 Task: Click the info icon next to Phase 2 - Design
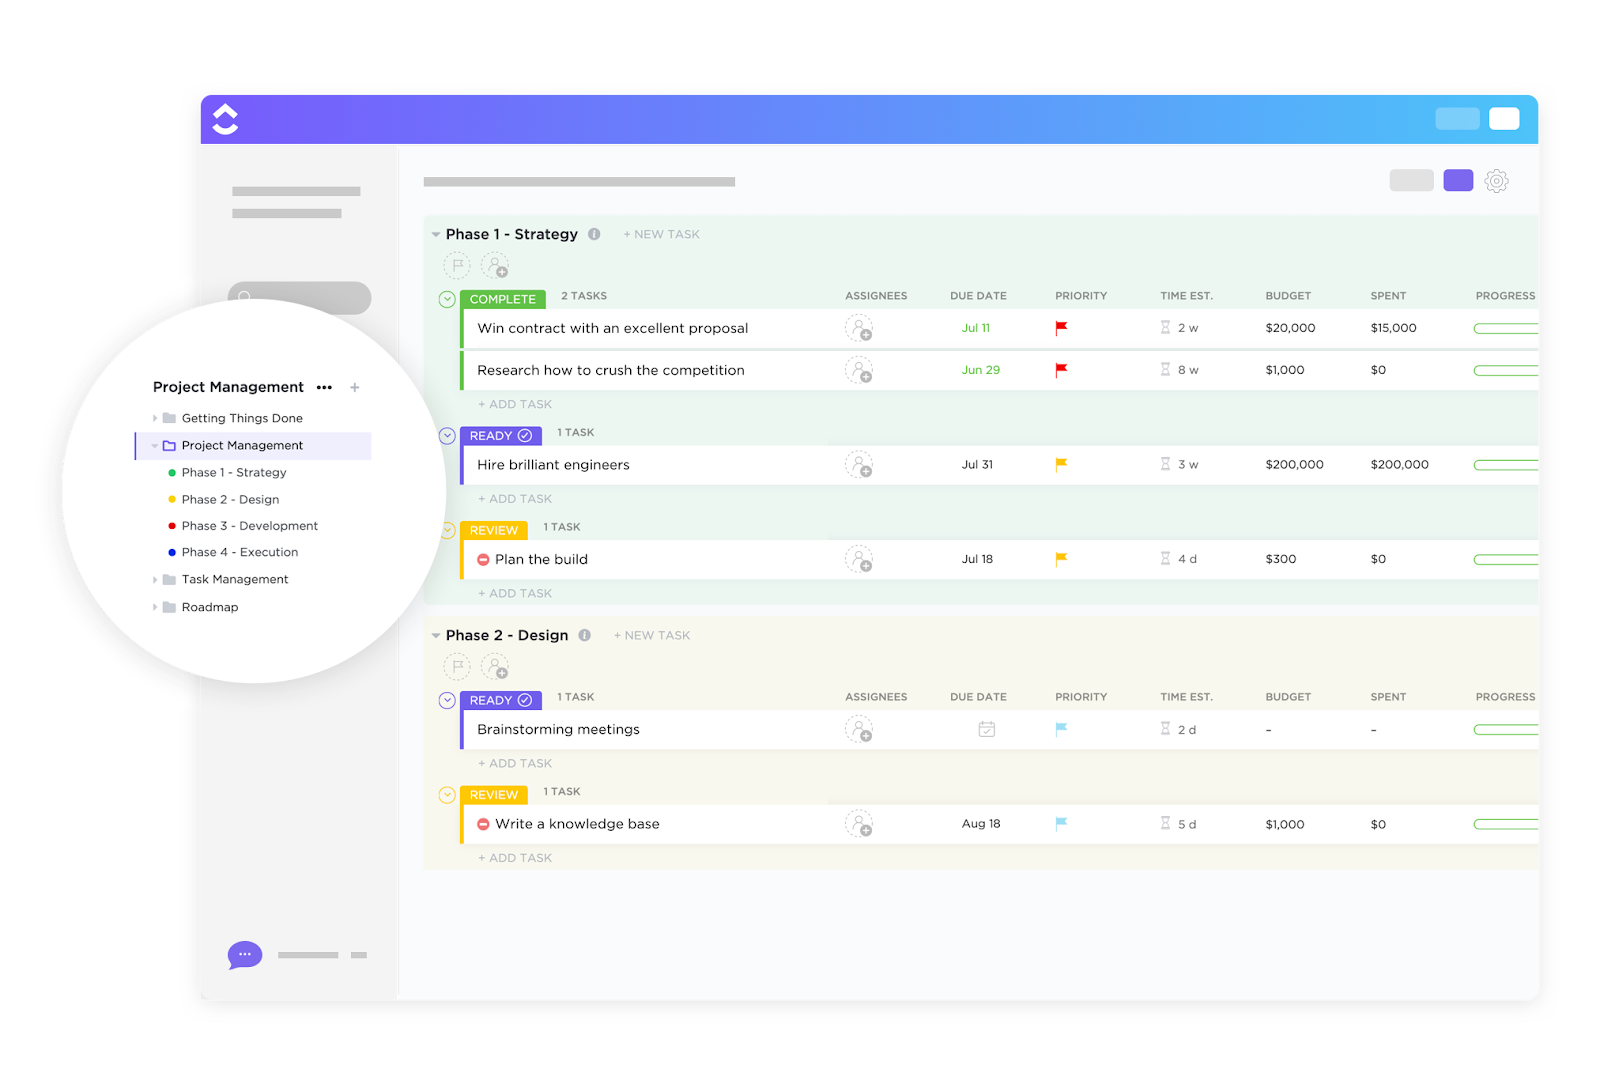tap(585, 635)
